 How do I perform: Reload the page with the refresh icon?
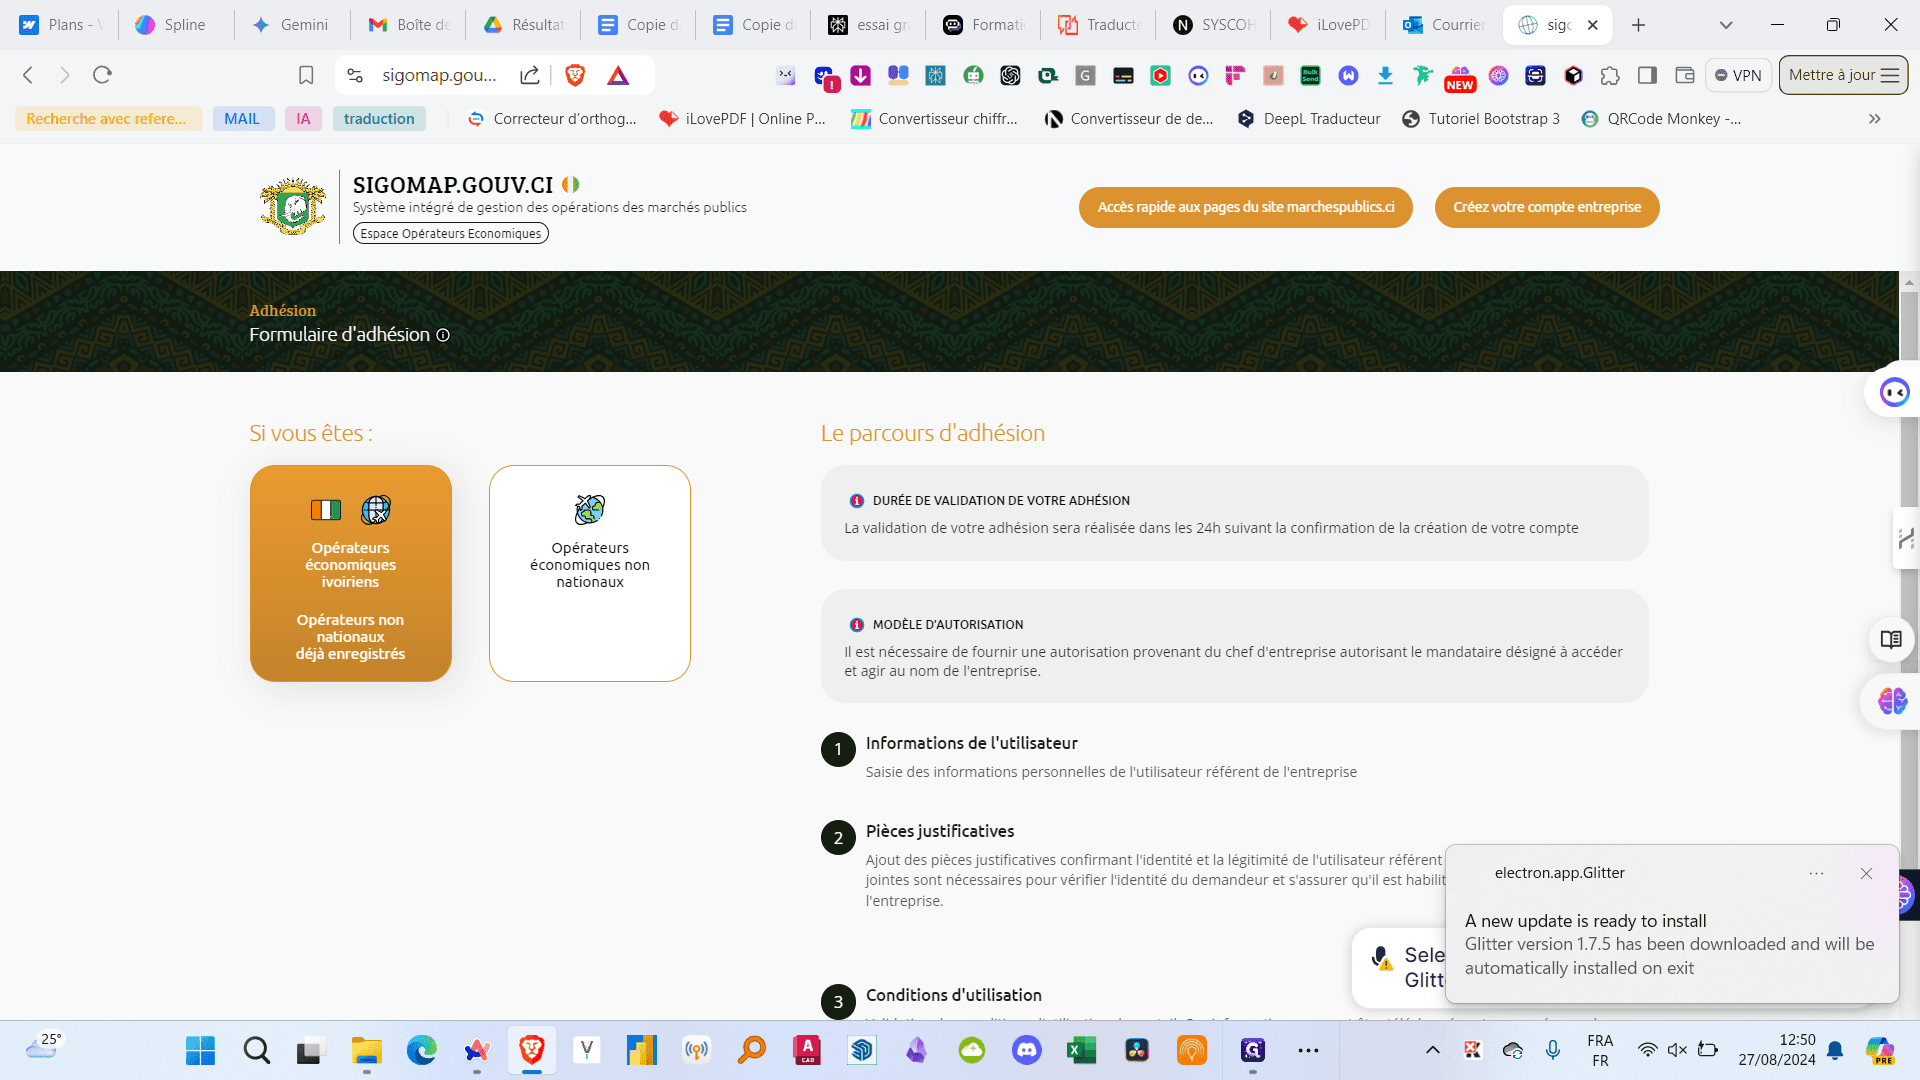tap(102, 75)
